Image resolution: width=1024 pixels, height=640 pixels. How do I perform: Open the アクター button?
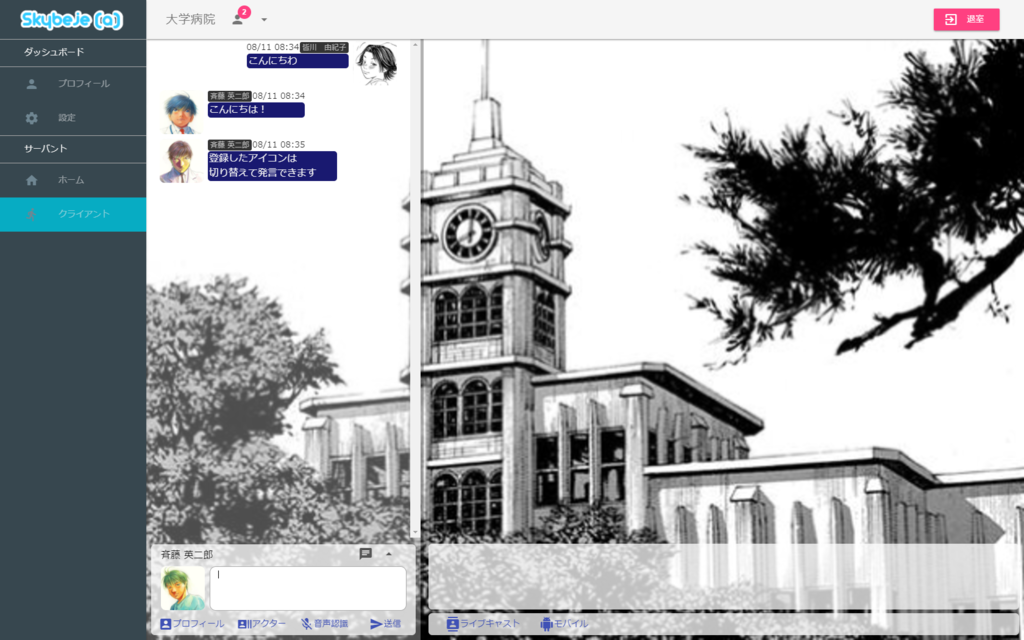click(262, 624)
